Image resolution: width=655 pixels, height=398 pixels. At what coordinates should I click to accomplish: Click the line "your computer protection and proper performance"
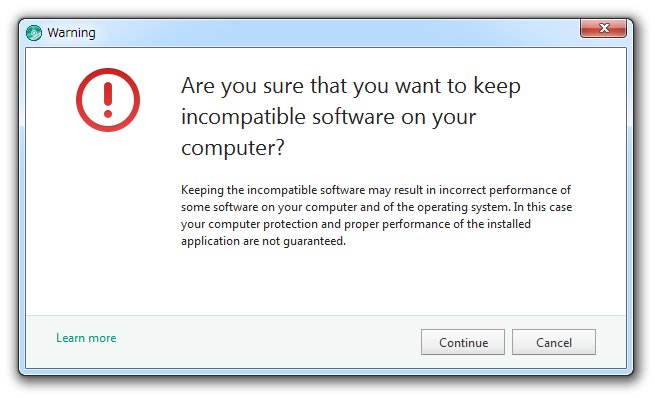point(355,224)
